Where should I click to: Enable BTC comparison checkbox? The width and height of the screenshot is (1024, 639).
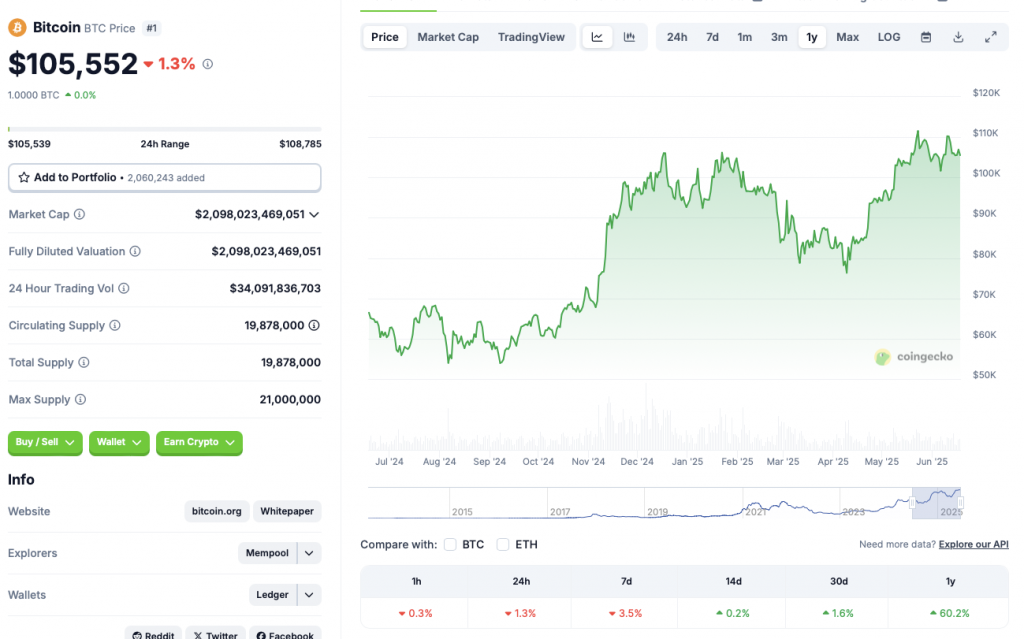point(450,544)
